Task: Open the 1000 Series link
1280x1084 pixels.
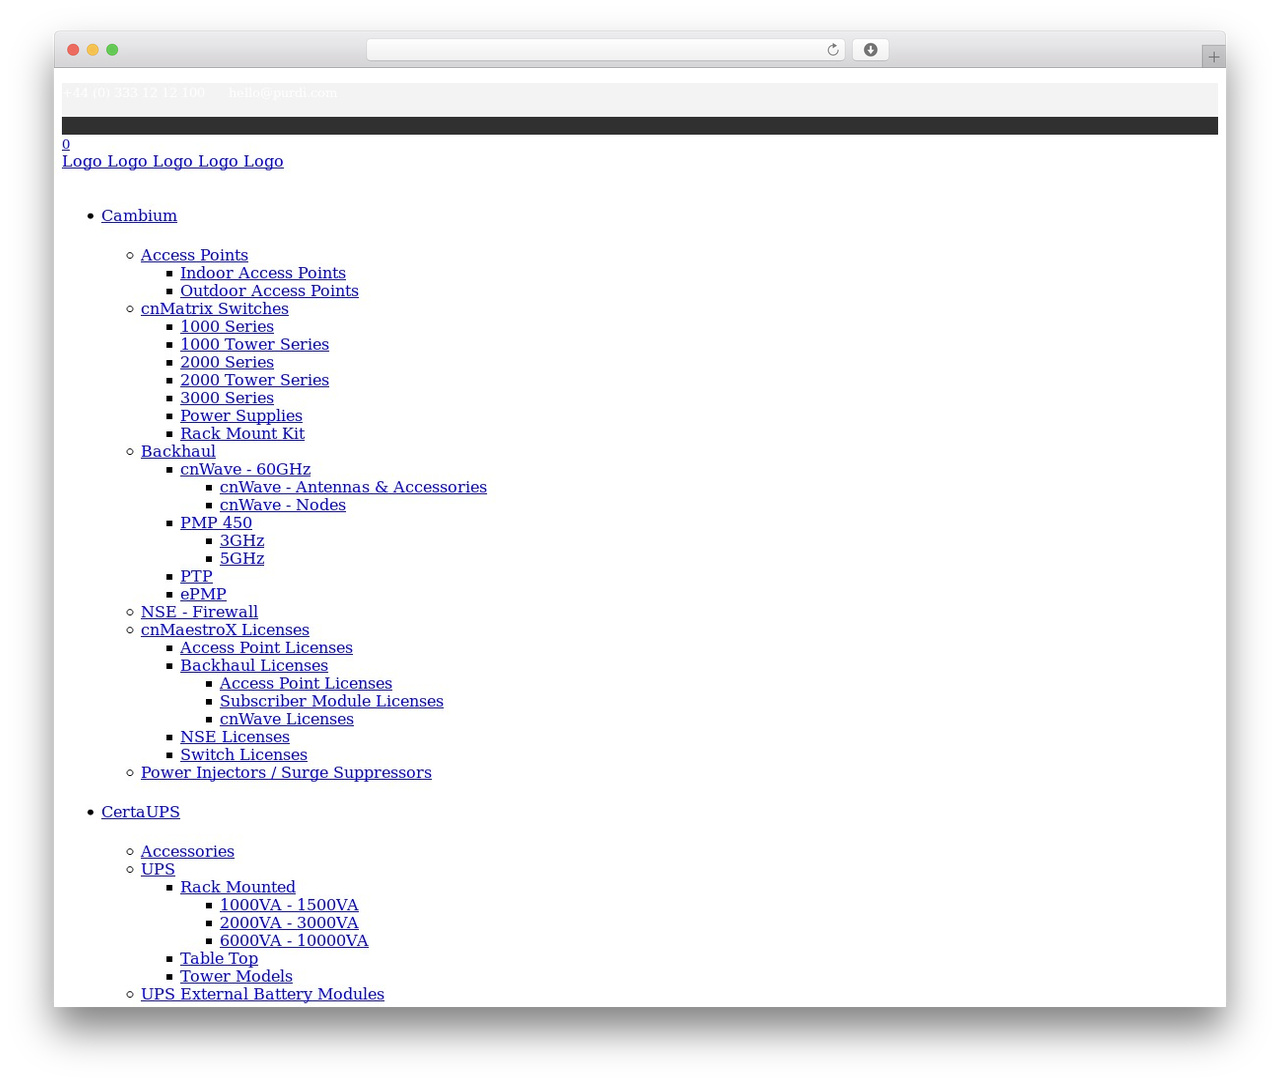Action: point(227,327)
